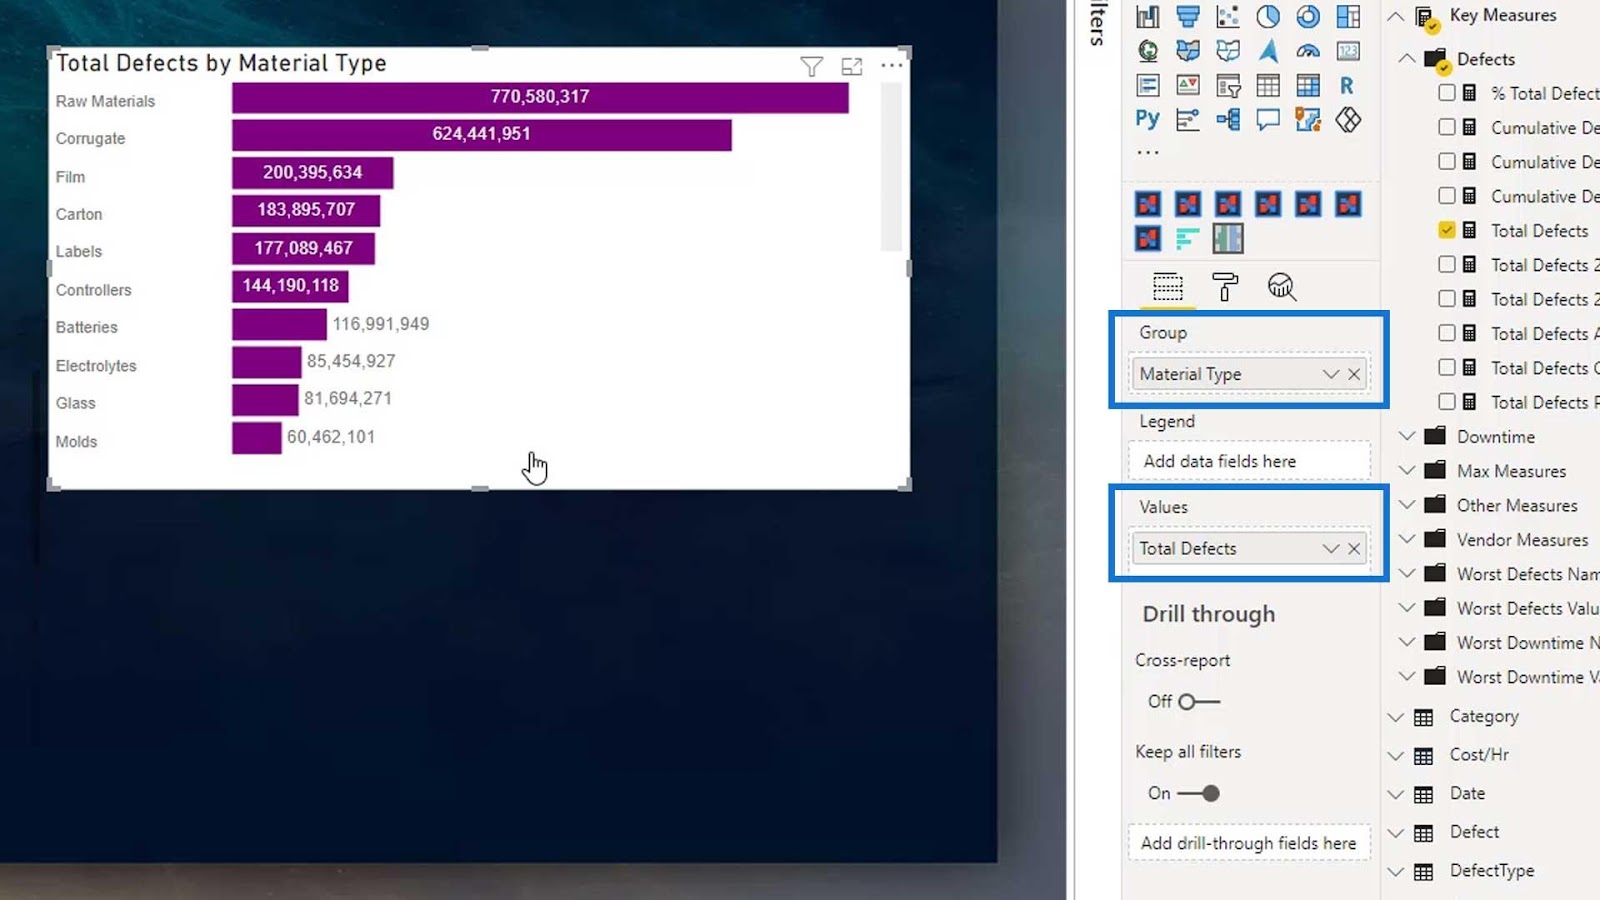Select the Card (123) visual
Screen dimensions: 1600x900
(1348, 51)
